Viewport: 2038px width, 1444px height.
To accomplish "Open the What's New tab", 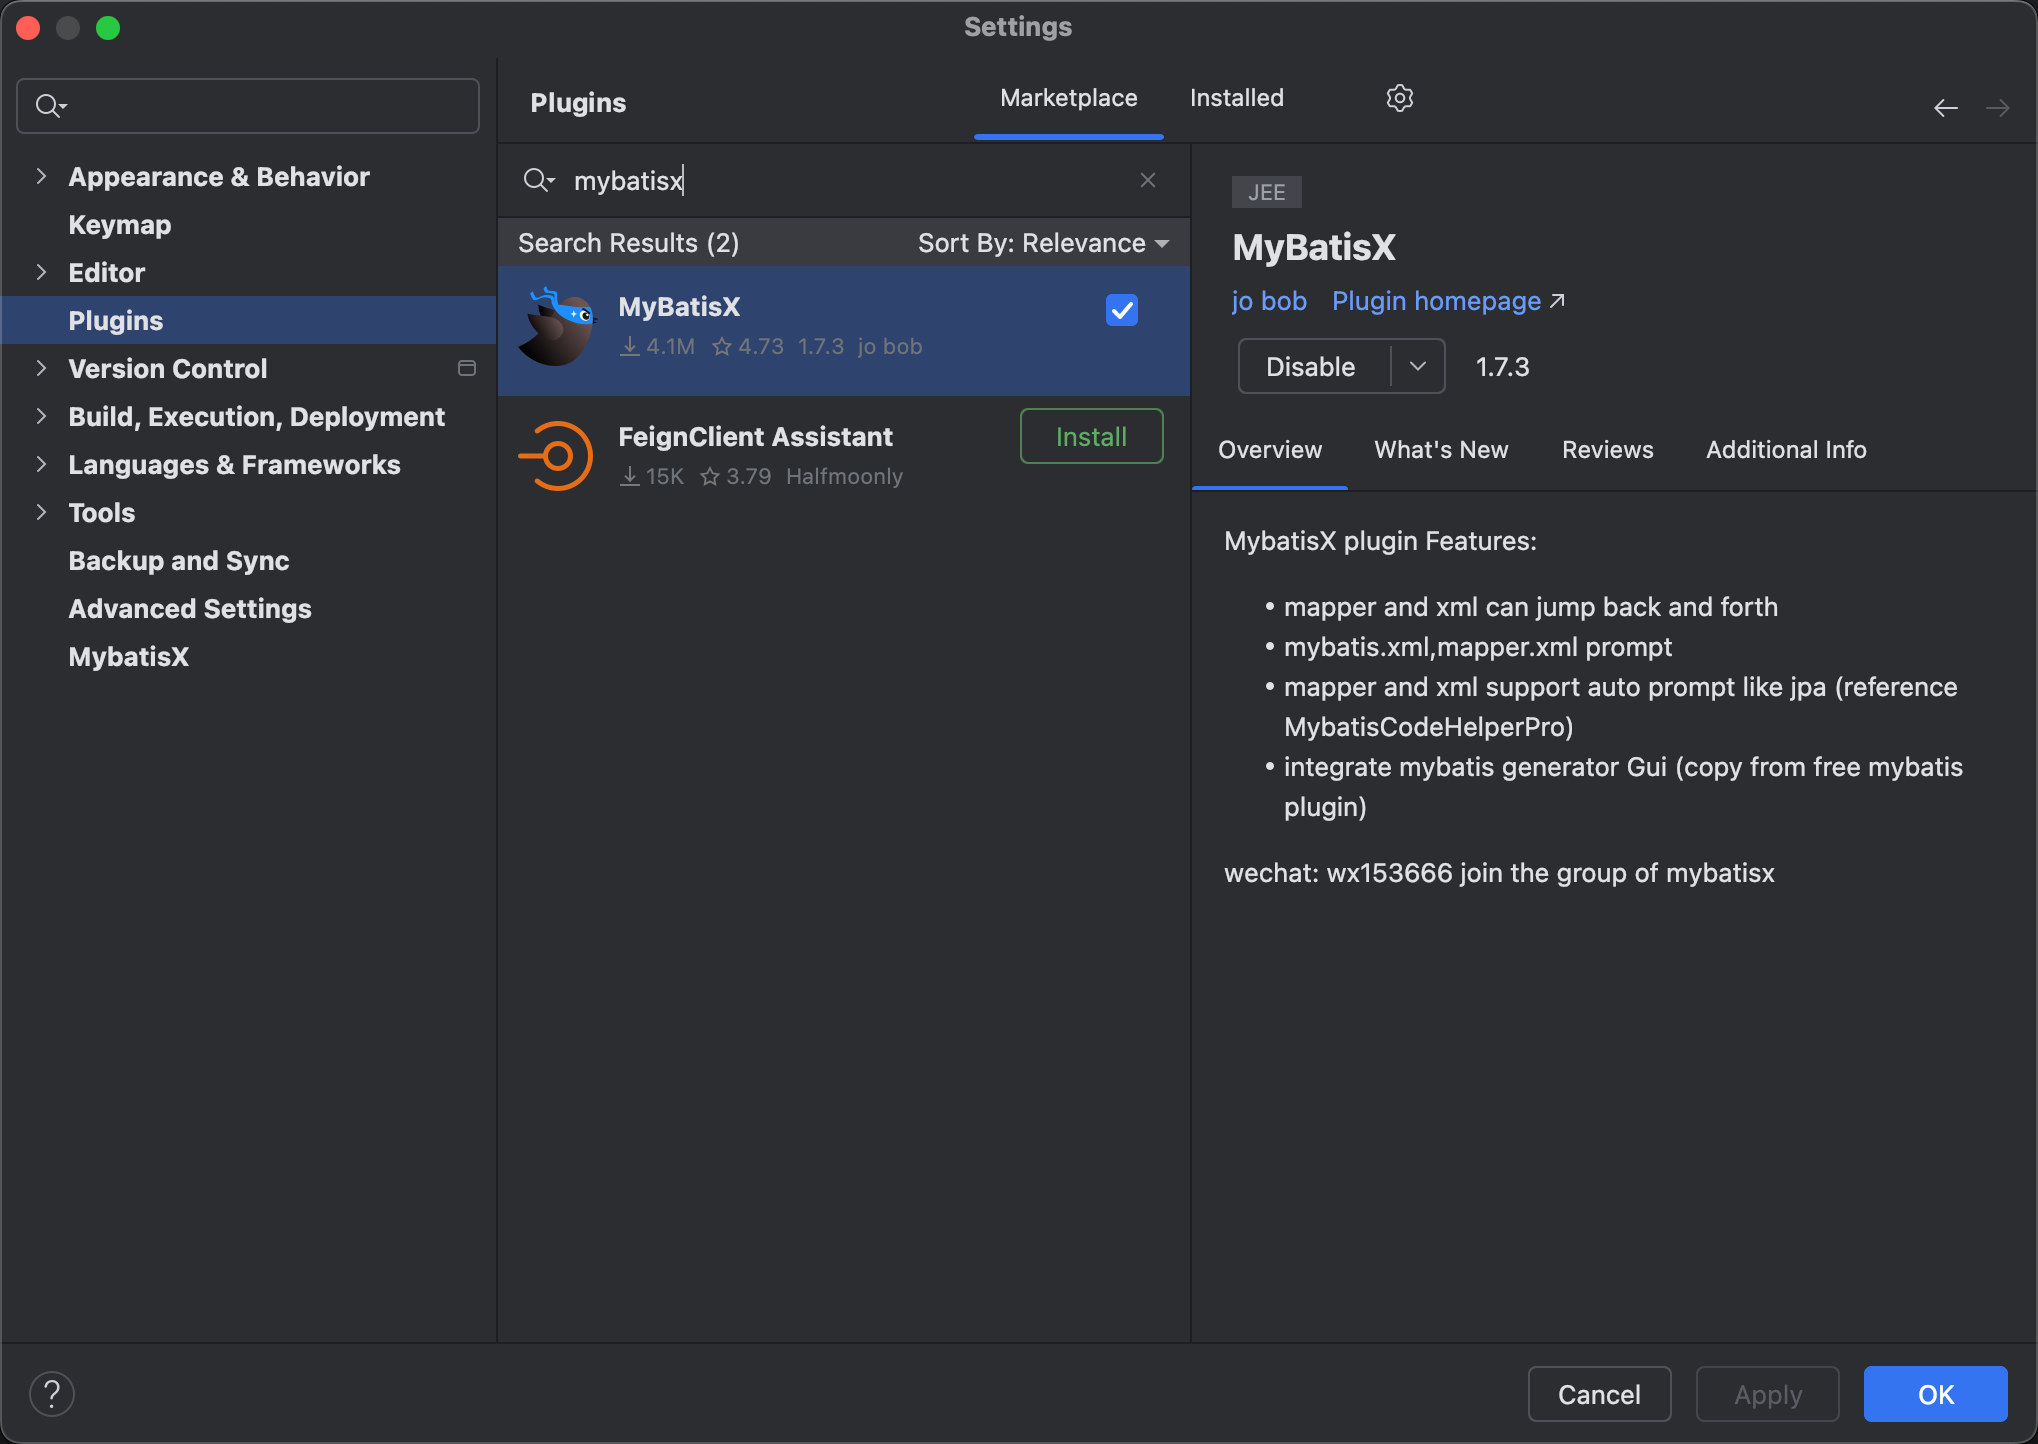I will (x=1441, y=450).
